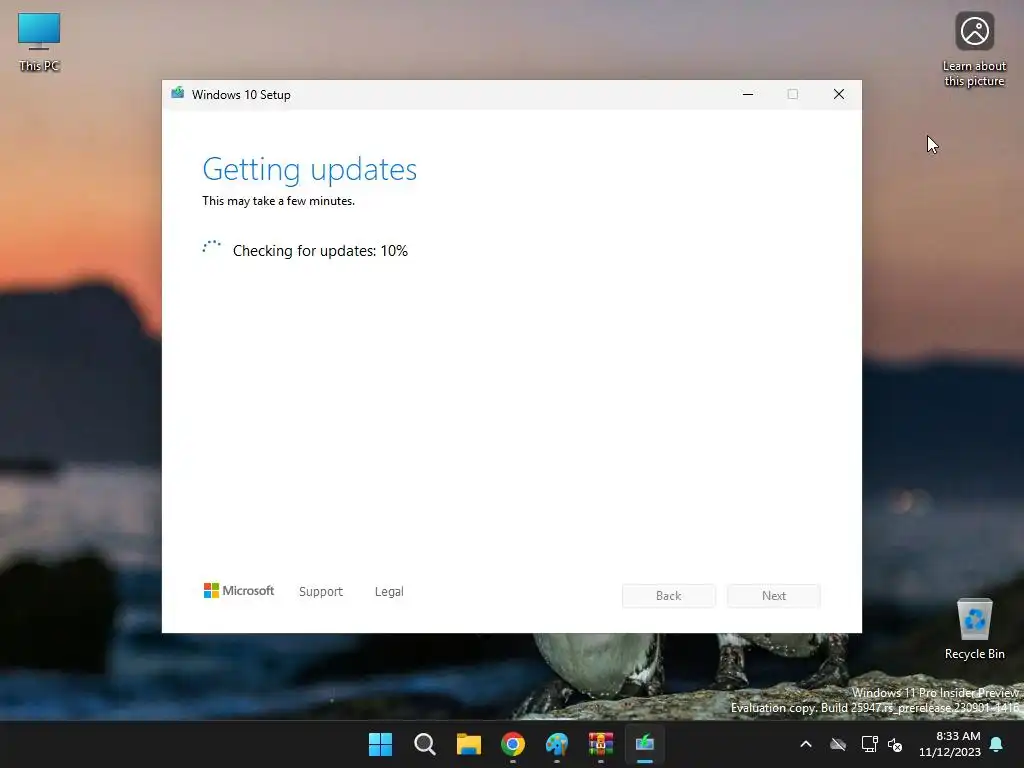1024x768 pixels.
Task: Open Learn about this picture icon
Action: point(974,49)
